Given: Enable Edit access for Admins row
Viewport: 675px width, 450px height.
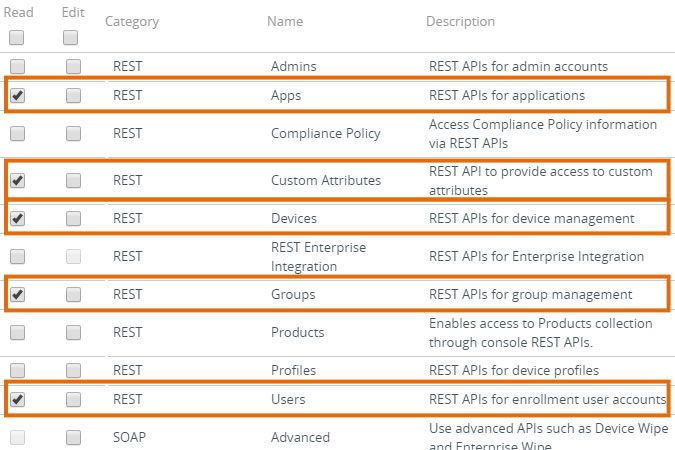Looking at the screenshot, I should click(x=73, y=66).
